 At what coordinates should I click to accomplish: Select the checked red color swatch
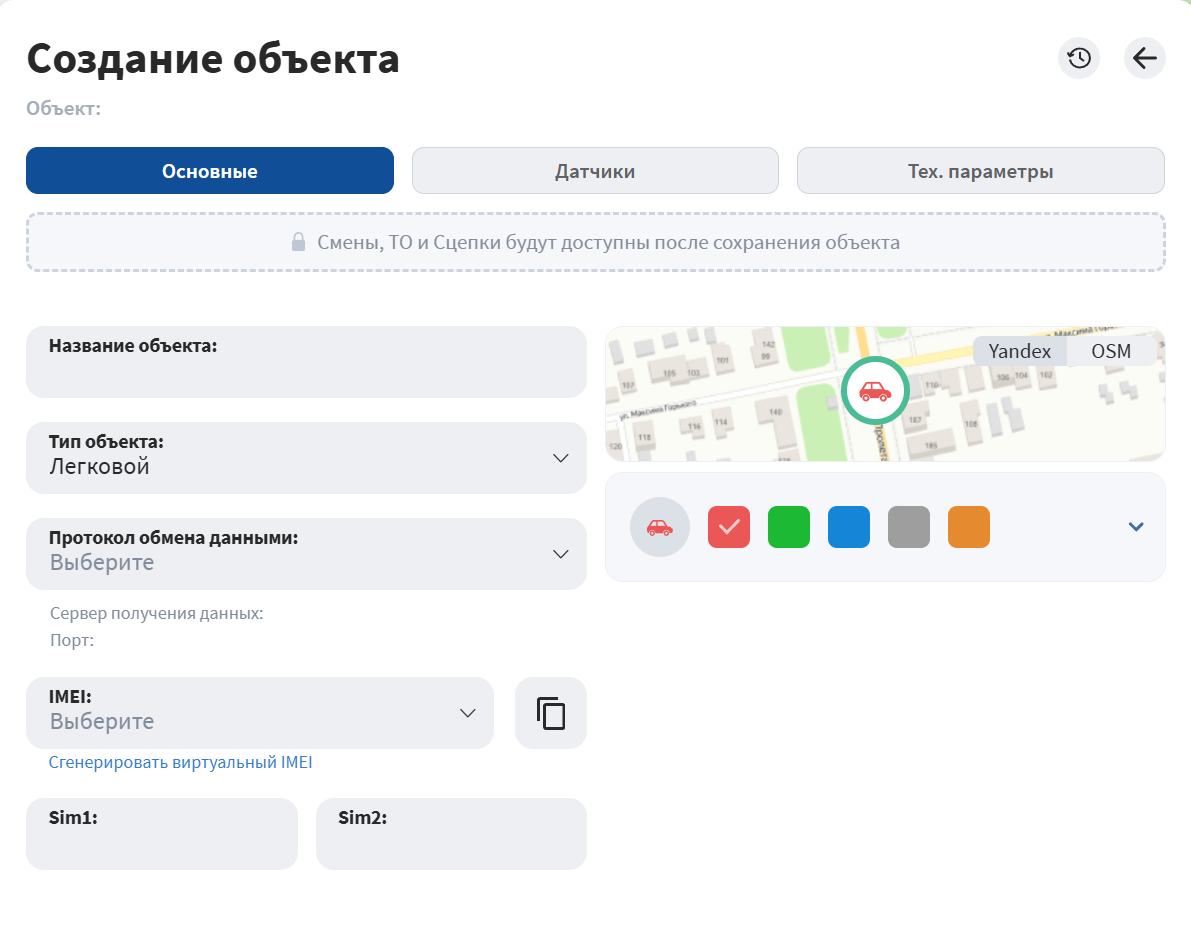[729, 527]
